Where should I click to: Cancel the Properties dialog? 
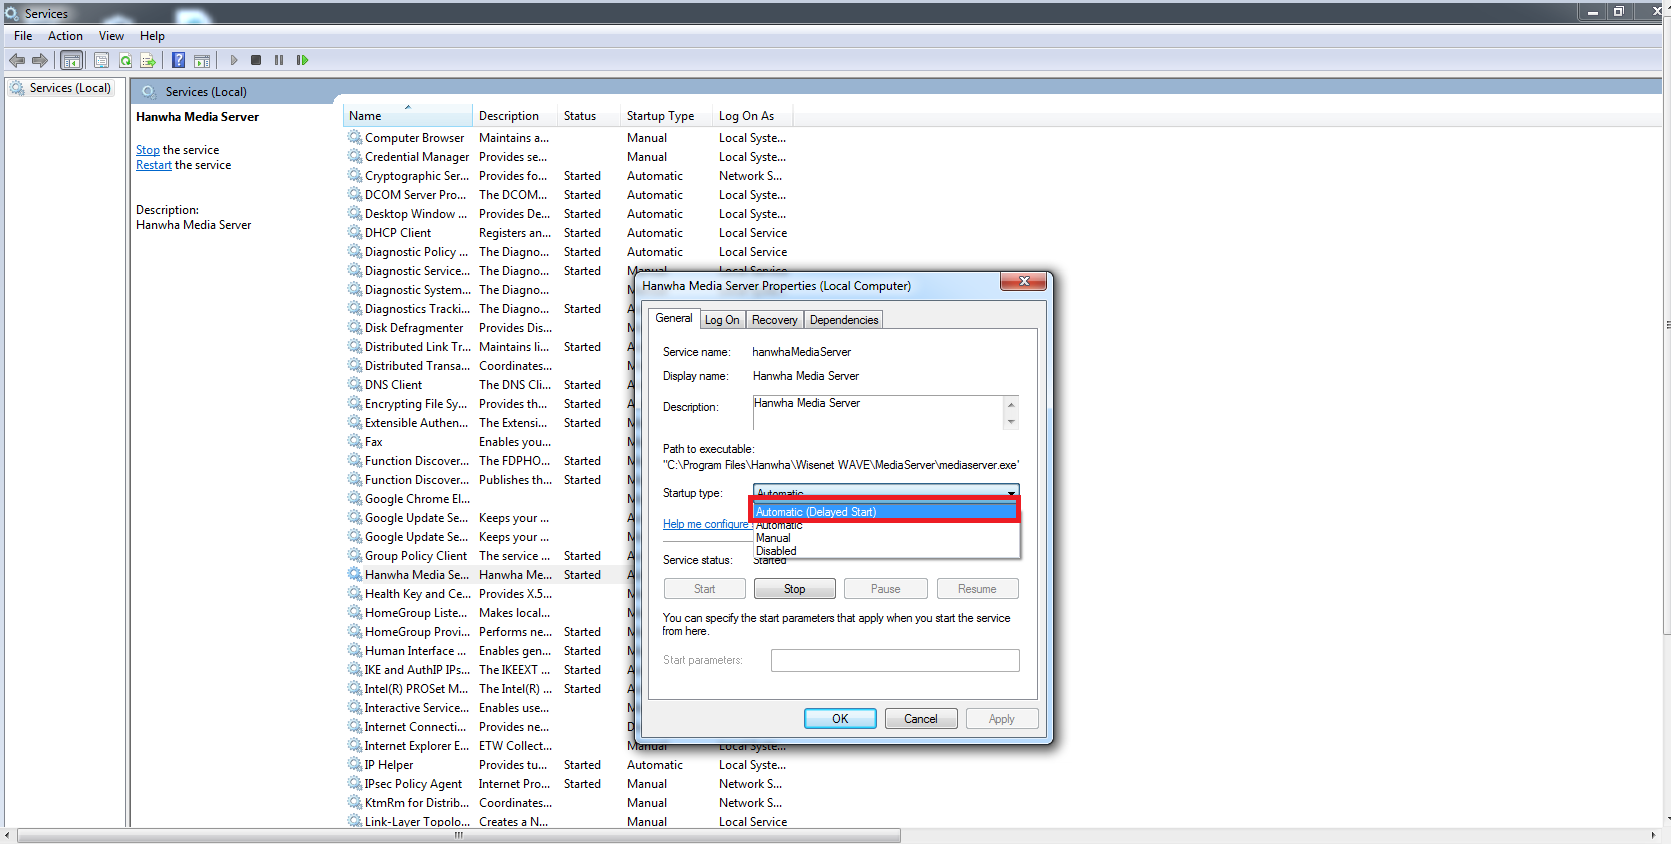(921, 719)
